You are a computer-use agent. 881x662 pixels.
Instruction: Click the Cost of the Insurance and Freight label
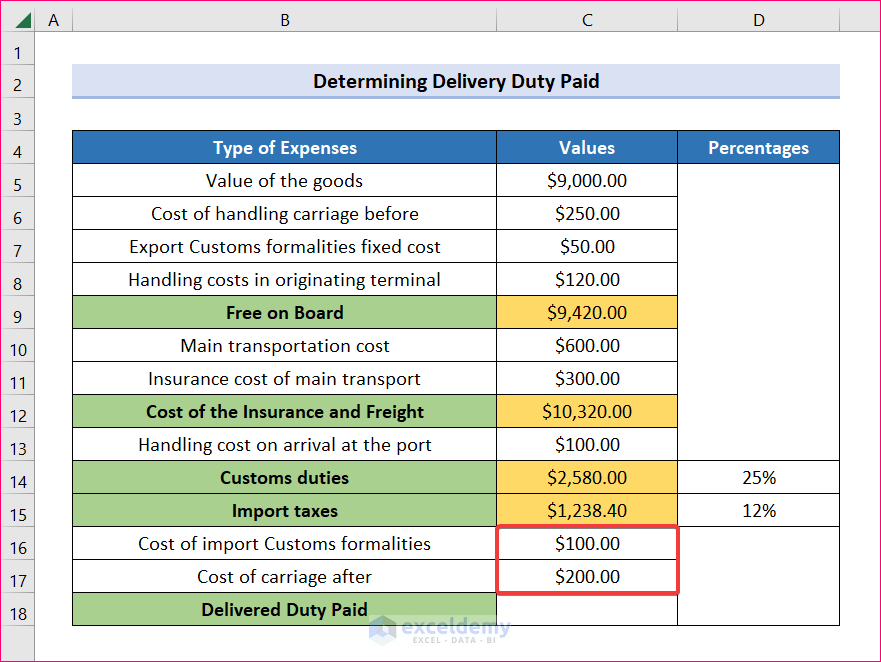285,412
